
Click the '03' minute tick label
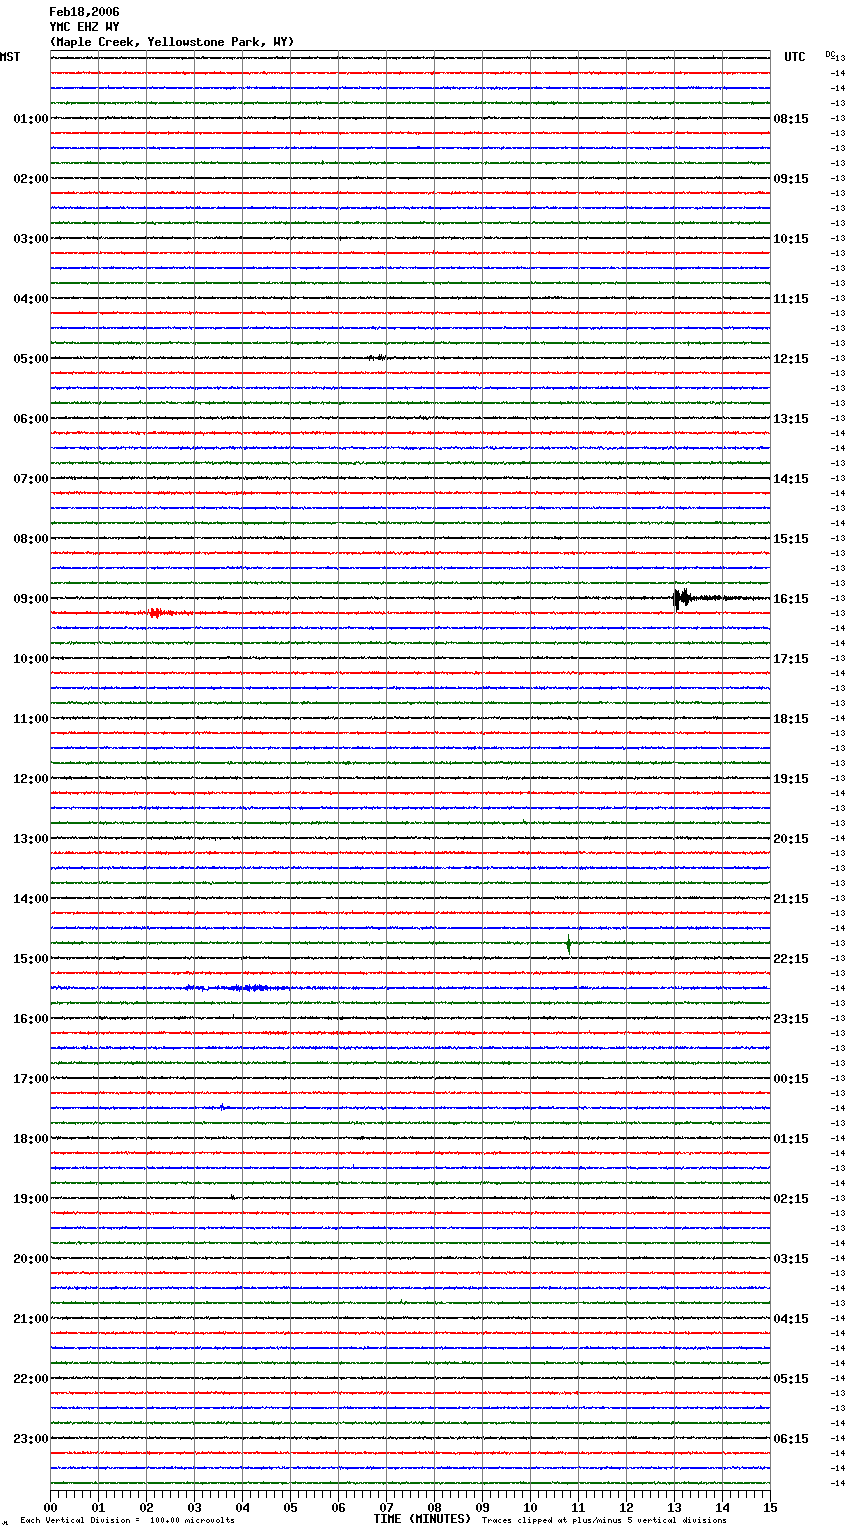tap(194, 1507)
